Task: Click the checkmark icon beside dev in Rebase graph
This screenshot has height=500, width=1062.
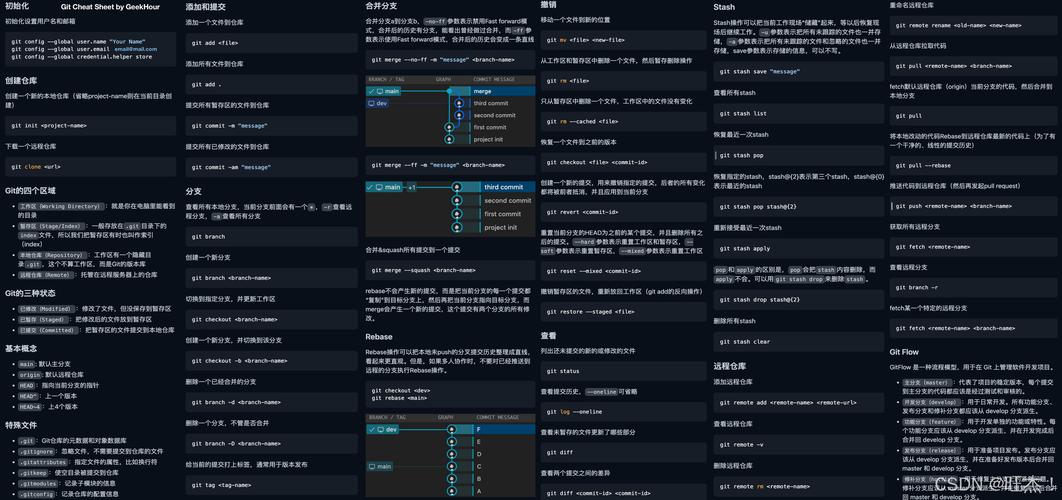Action: click(370, 430)
